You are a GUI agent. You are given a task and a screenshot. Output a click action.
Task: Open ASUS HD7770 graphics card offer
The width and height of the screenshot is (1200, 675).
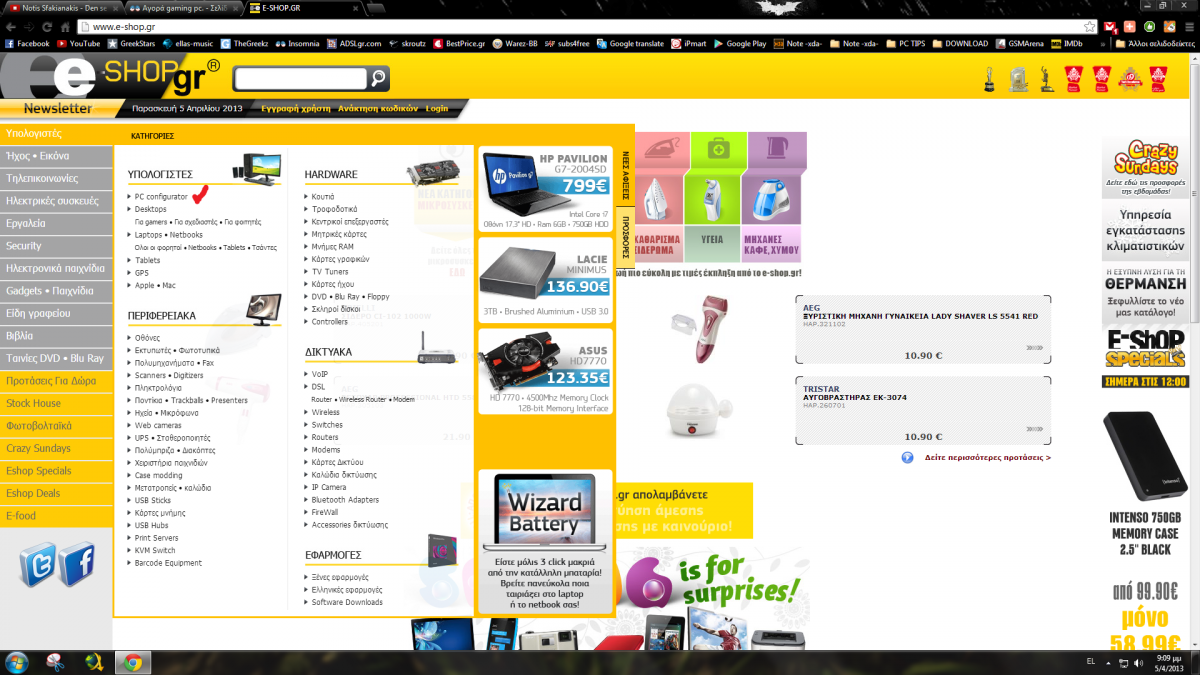pos(545,371)
